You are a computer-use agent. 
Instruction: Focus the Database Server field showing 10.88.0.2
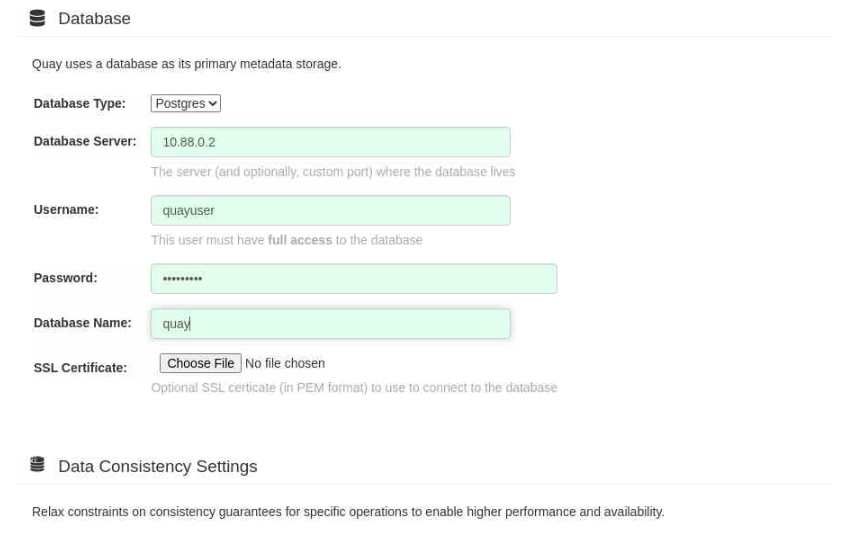[x=330, y=142]
